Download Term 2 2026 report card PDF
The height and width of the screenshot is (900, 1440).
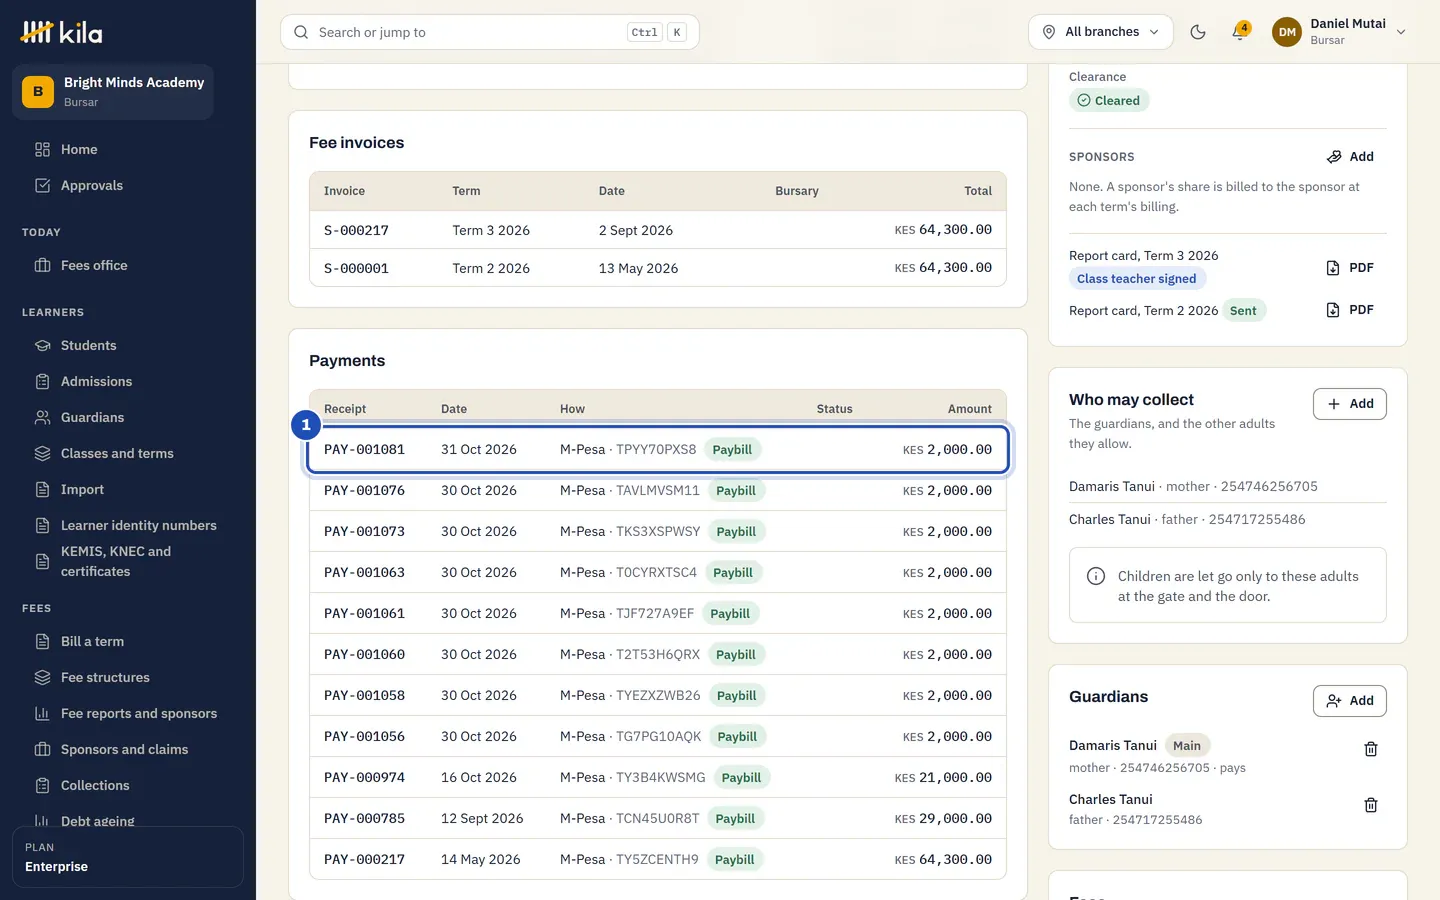(1350, 310)
